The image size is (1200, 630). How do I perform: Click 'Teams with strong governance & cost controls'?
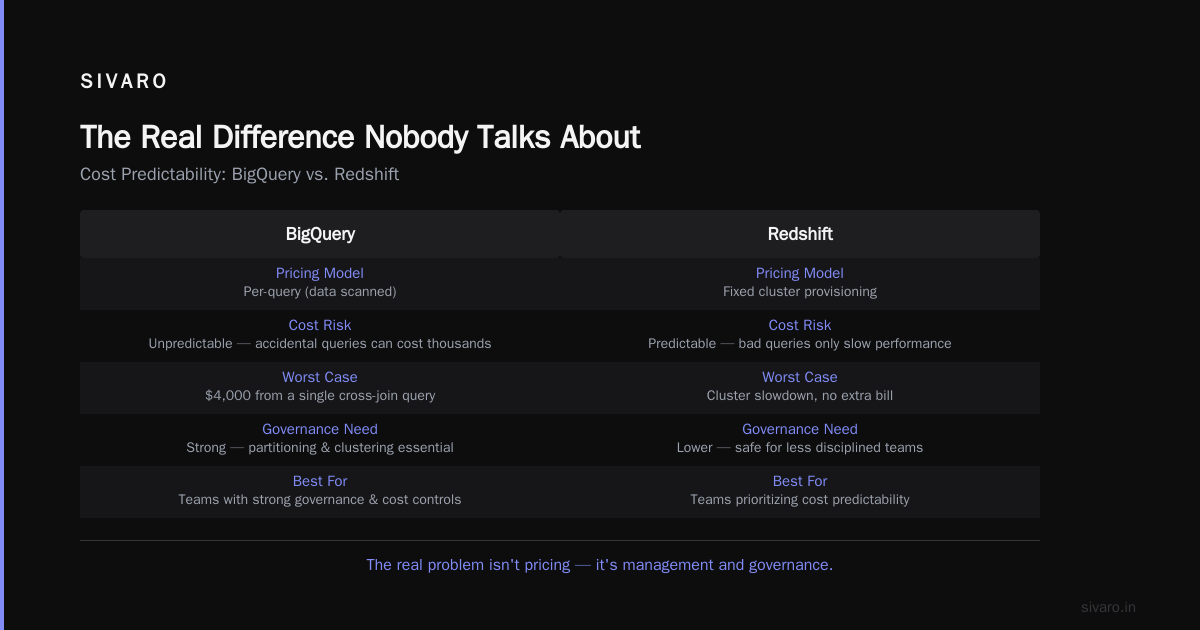(x=320, y=500)
